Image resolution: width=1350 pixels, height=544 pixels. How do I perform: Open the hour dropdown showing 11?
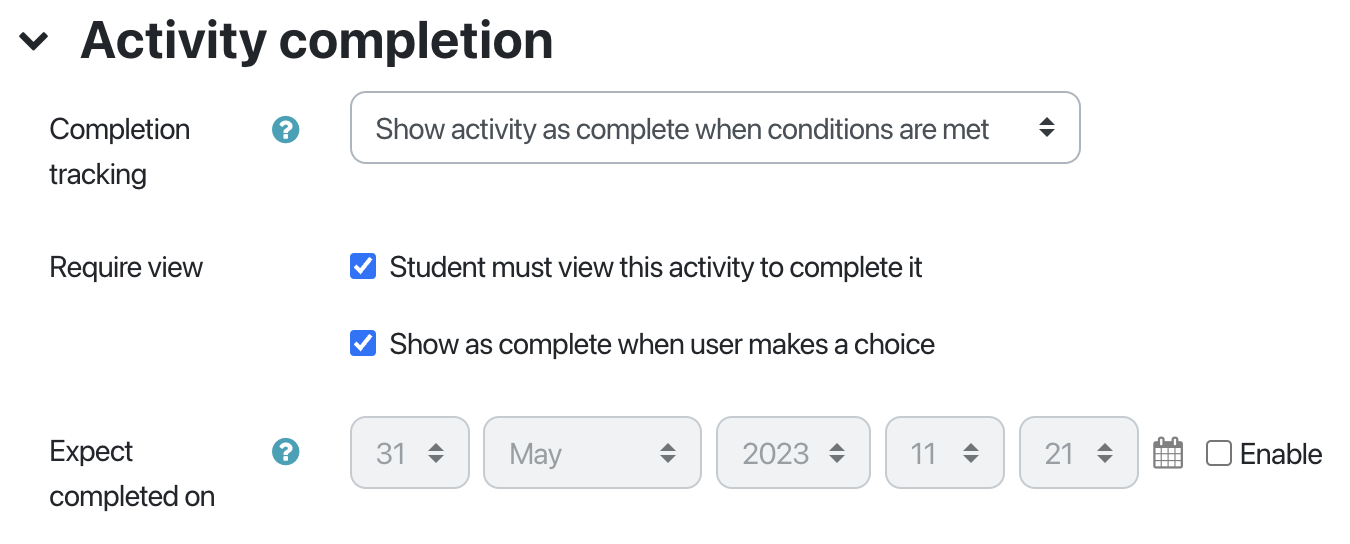(944, 453)
